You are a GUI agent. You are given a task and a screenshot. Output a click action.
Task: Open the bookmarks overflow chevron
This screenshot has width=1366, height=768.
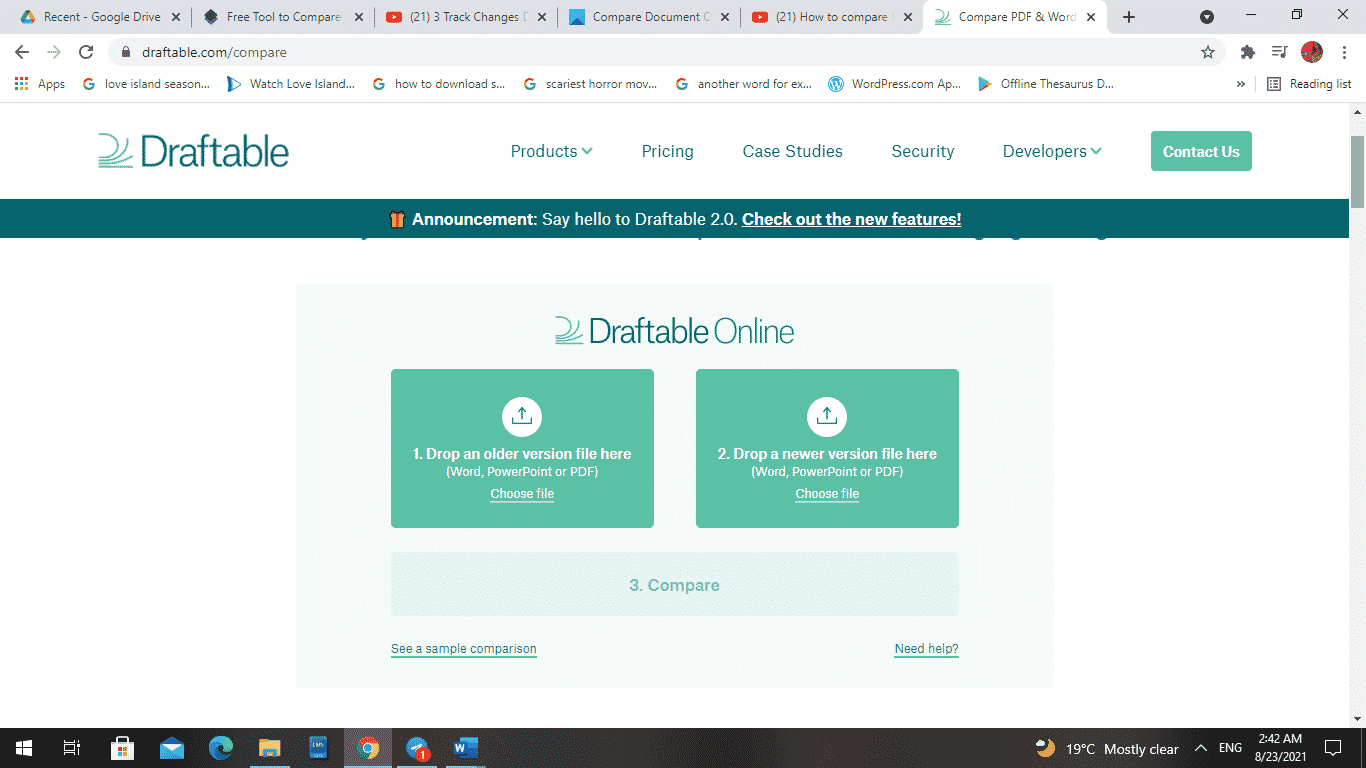point(1241,84)
